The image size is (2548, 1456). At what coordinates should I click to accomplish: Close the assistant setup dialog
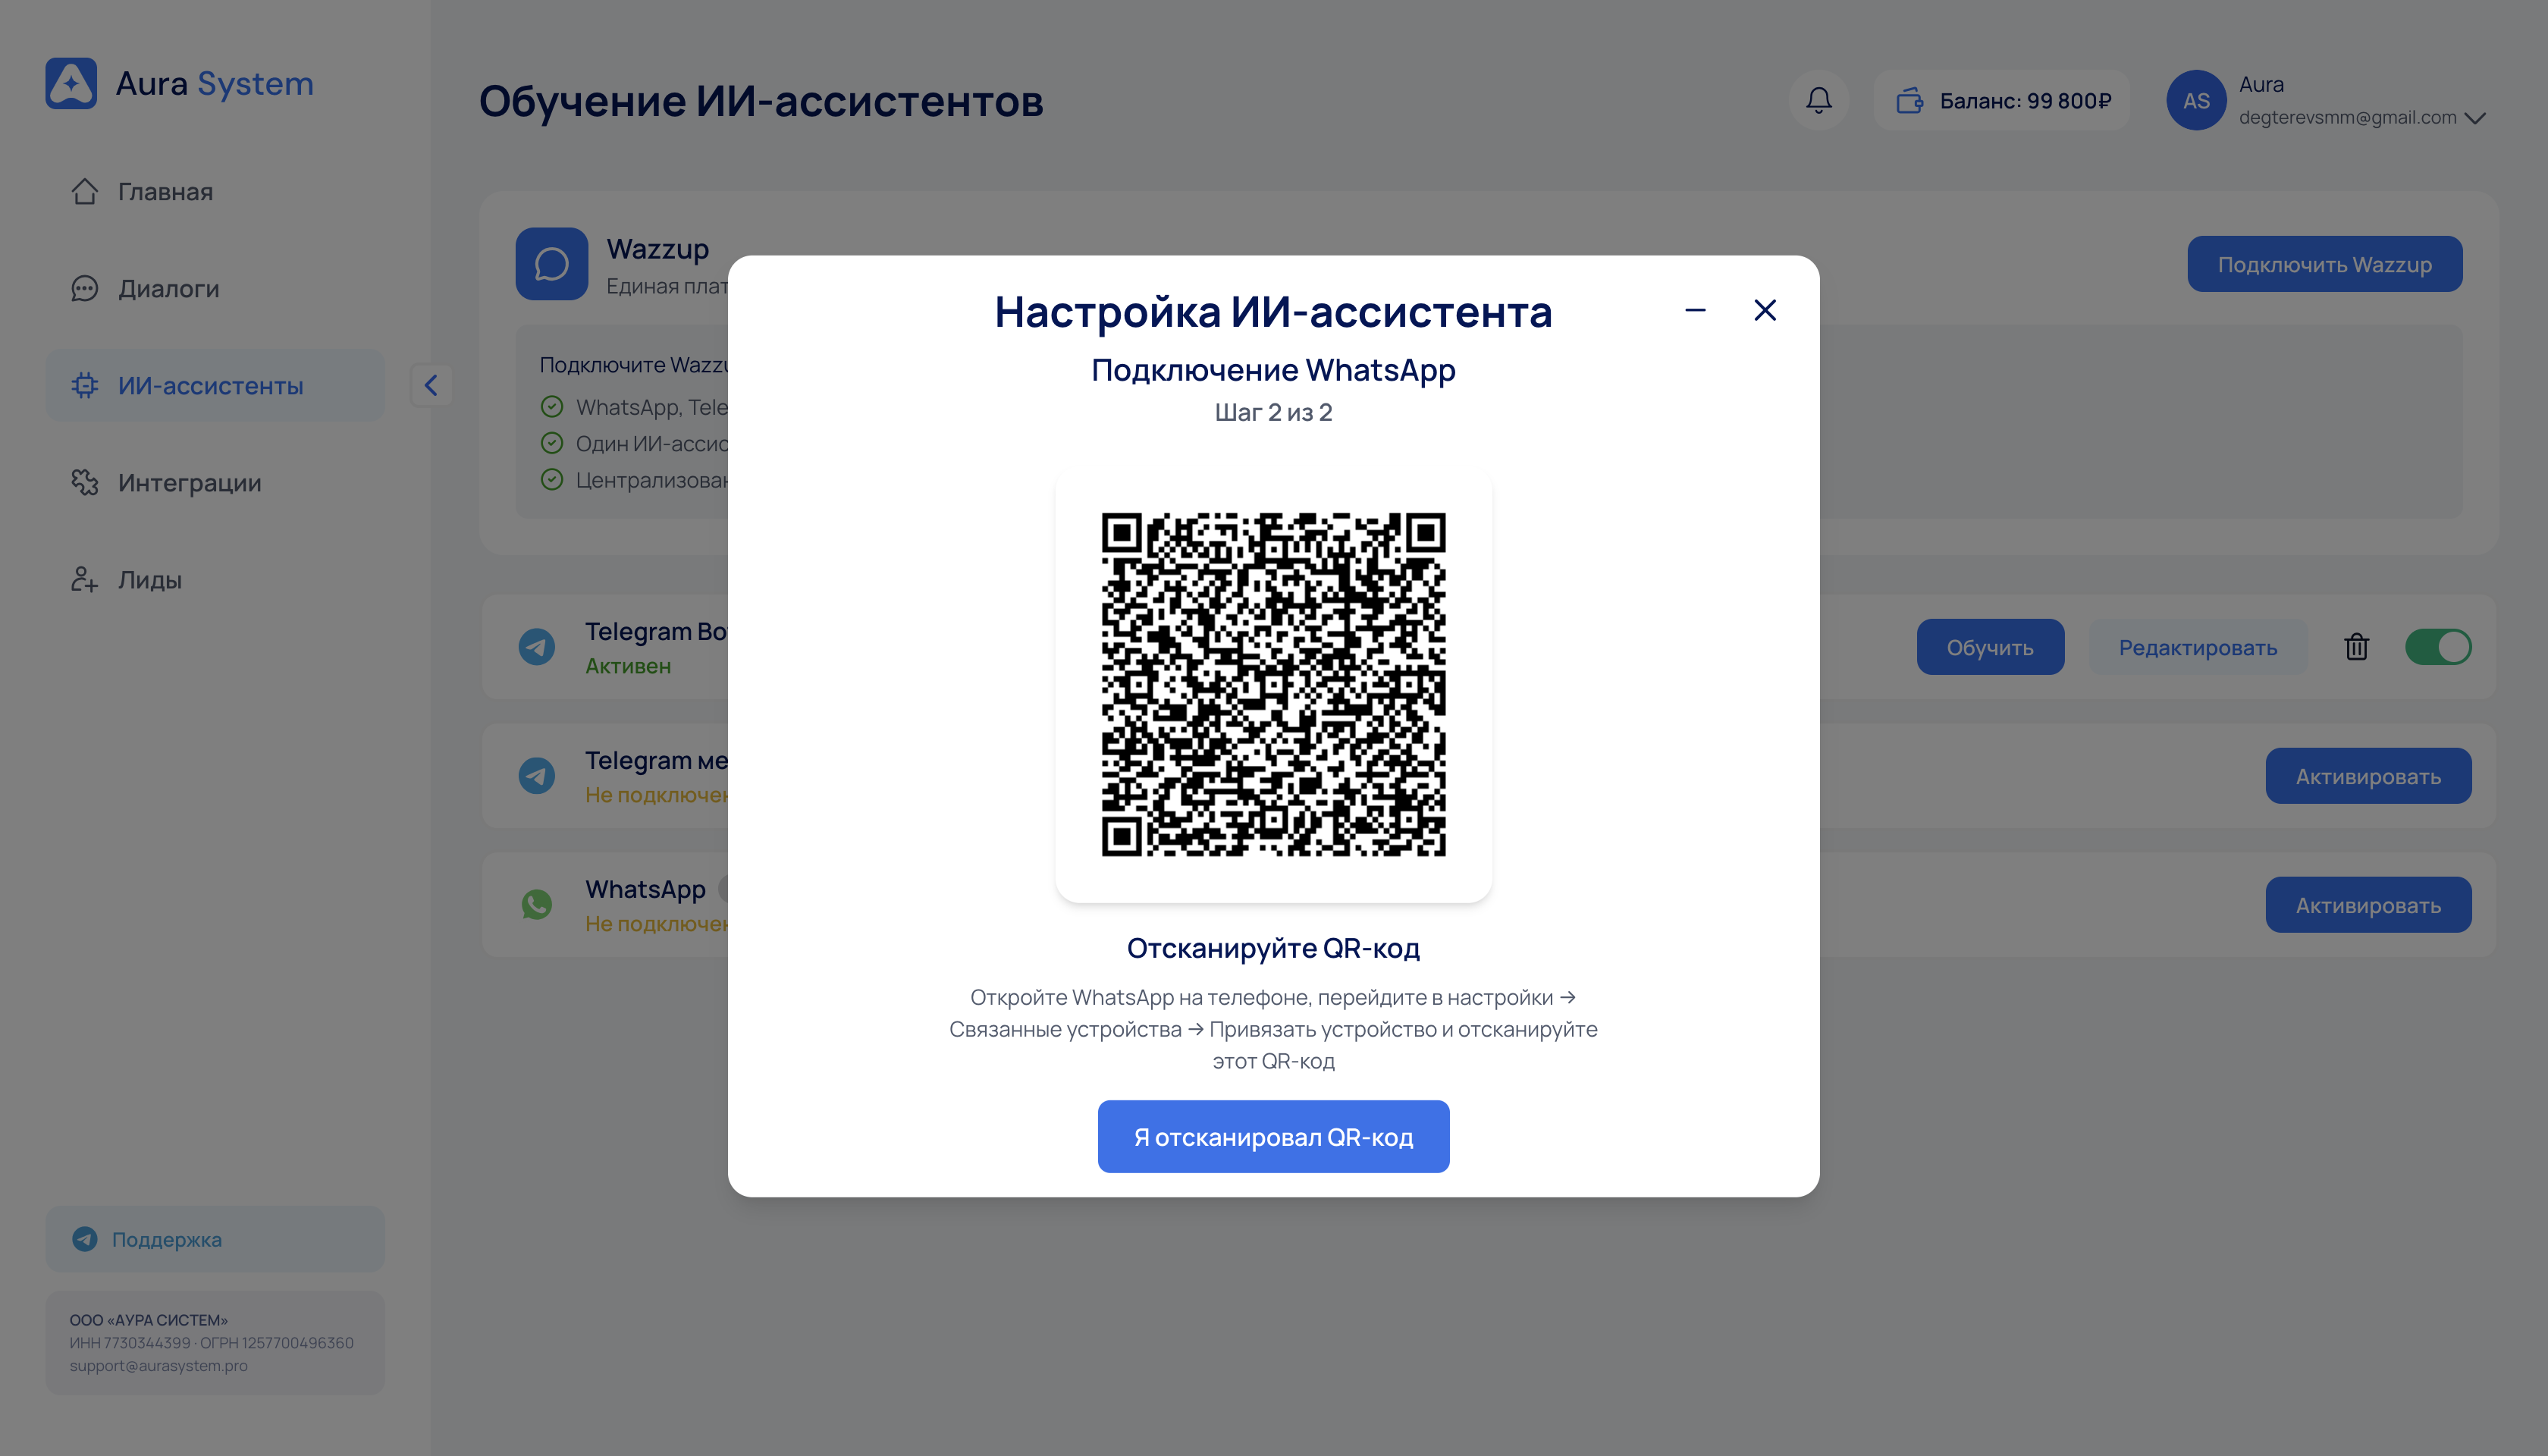click(x=1765, y=310)
